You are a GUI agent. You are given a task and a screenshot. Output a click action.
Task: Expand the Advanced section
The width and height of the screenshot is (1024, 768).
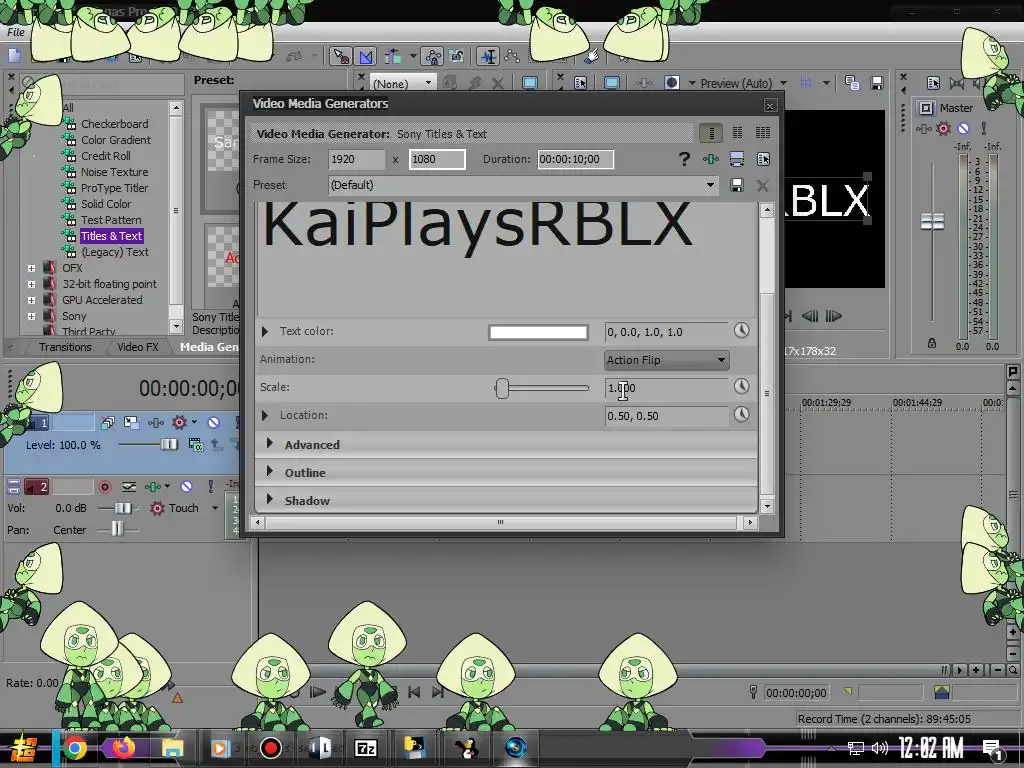270,443
